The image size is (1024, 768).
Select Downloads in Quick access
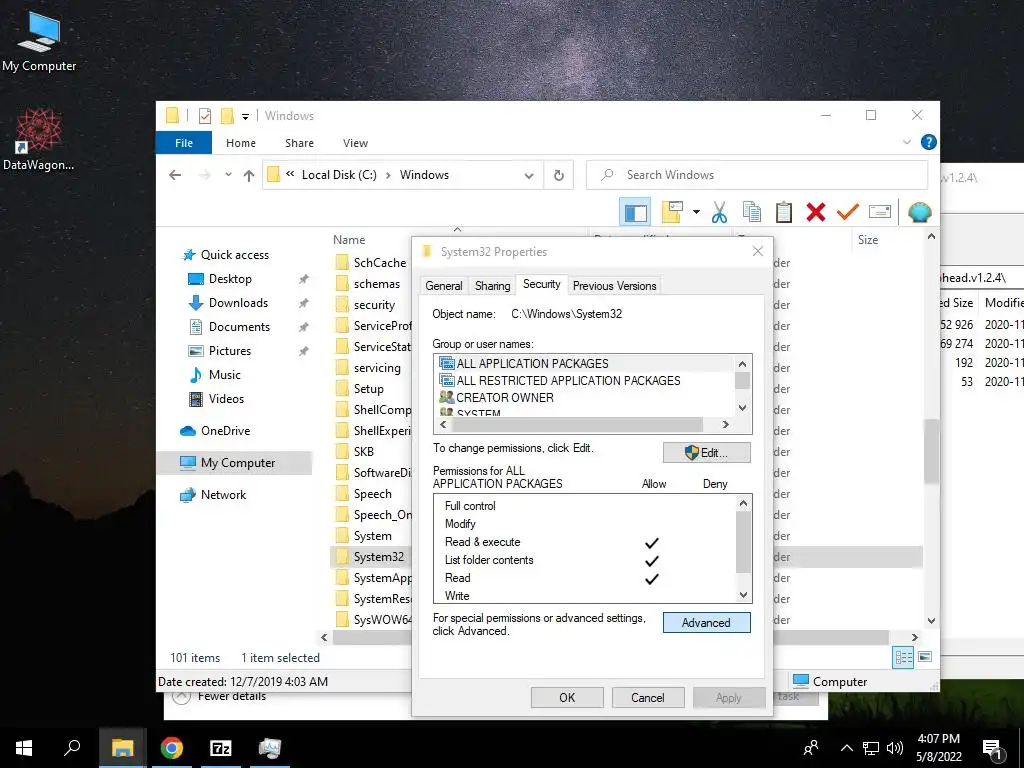(x=238, y=303)
